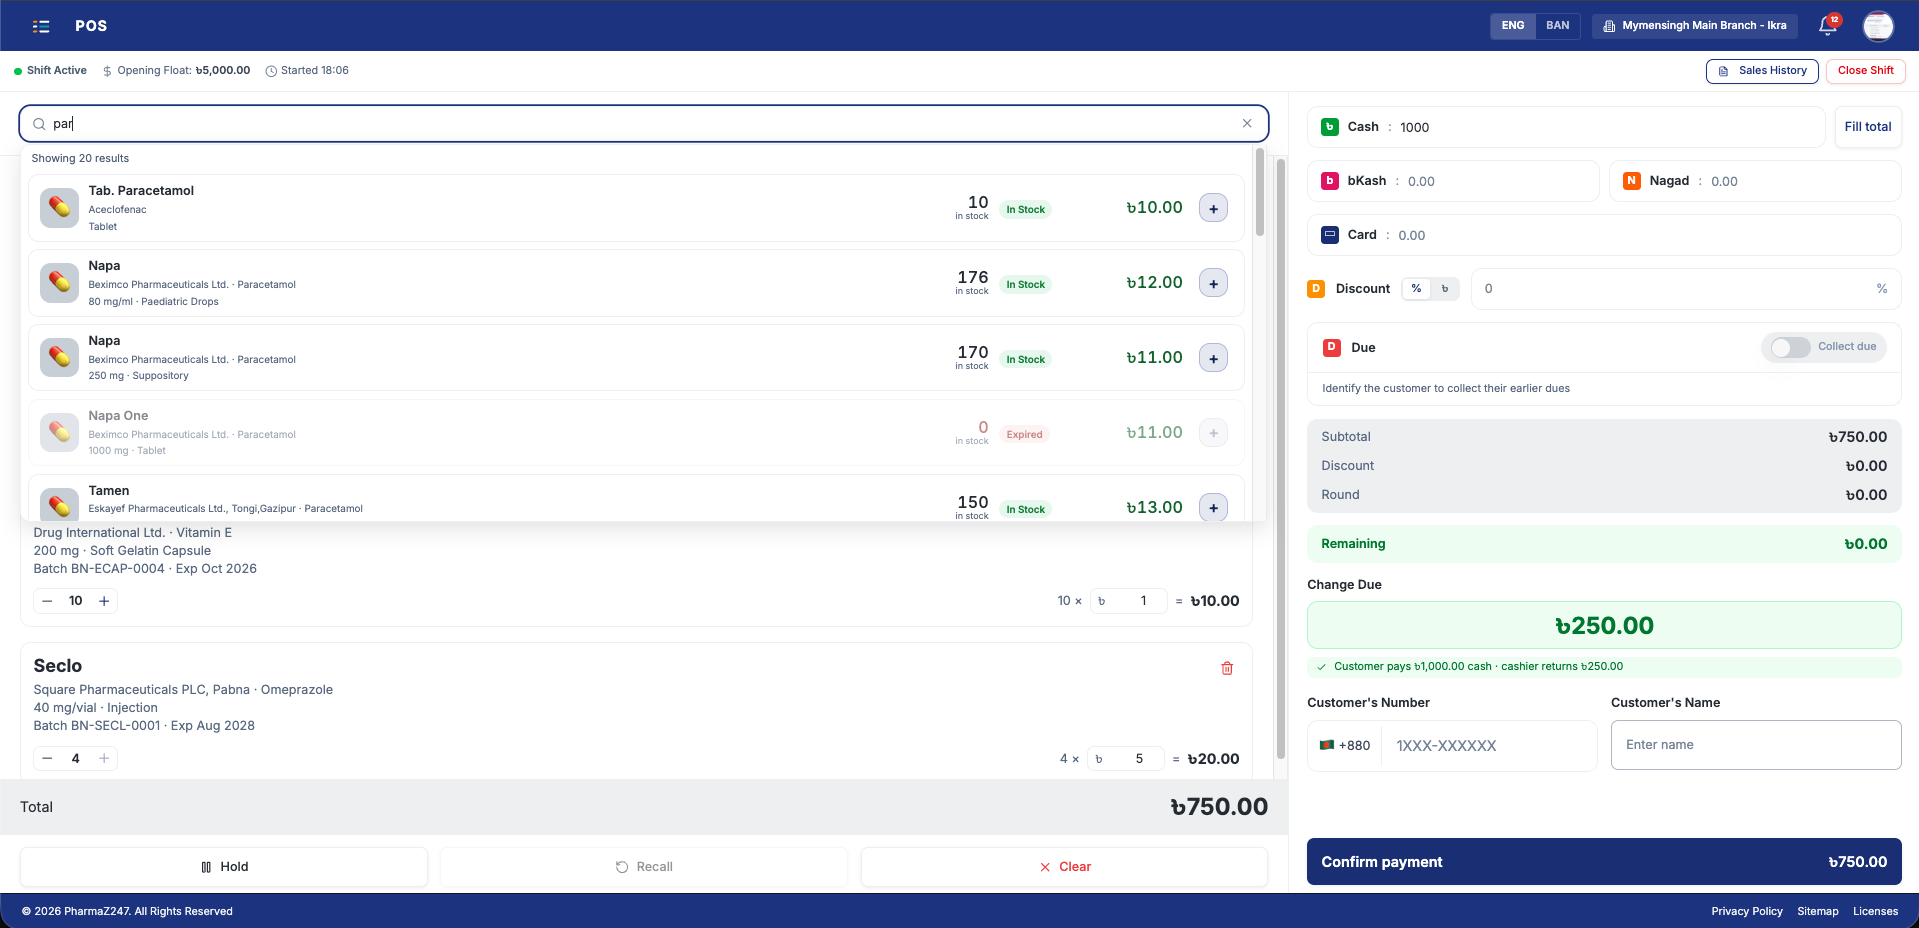1919x928 pixels.
Task: Click the cart list scrollbar
Action: coord(1281,459)
